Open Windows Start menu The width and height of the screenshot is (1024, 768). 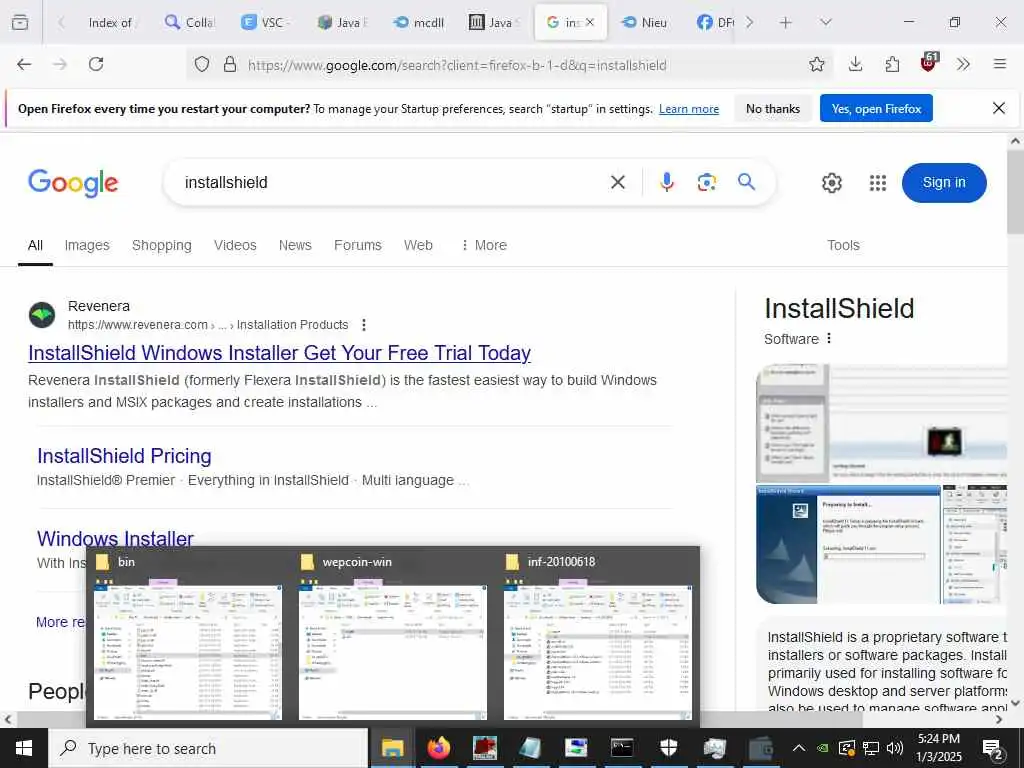click(24, 748)
